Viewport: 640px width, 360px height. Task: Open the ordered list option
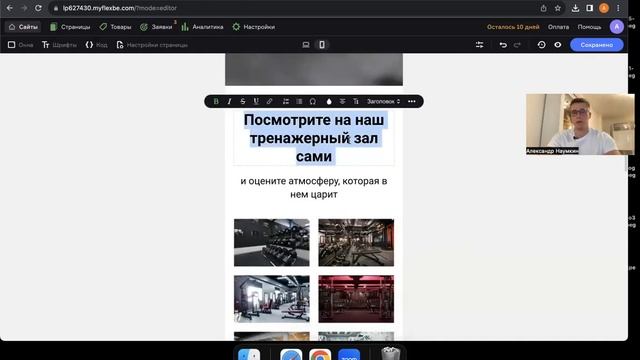point(286,101)
